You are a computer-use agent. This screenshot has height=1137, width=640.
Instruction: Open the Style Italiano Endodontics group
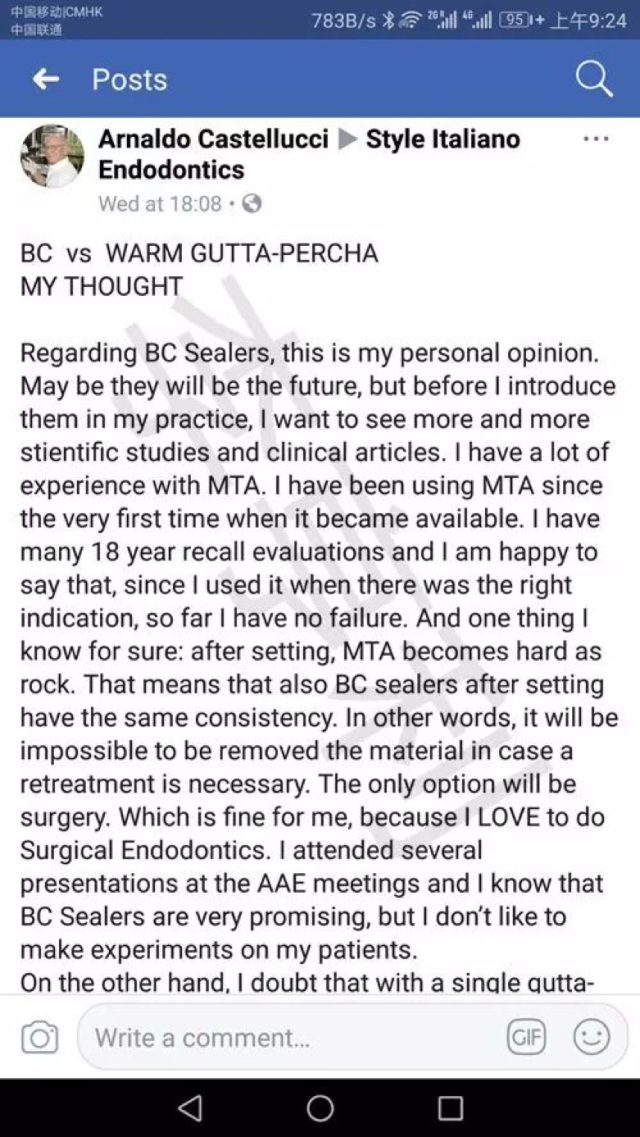(309, 154)
